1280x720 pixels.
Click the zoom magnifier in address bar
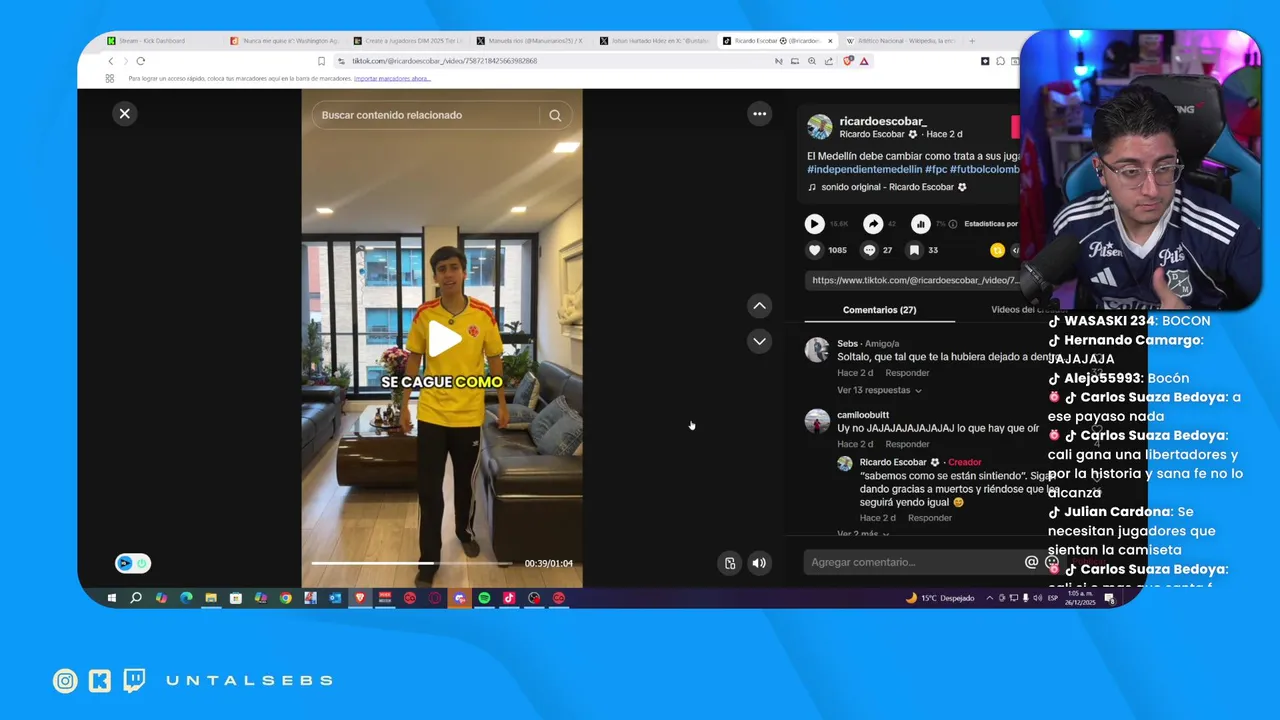pyautogui.click(x=812, y=61)
